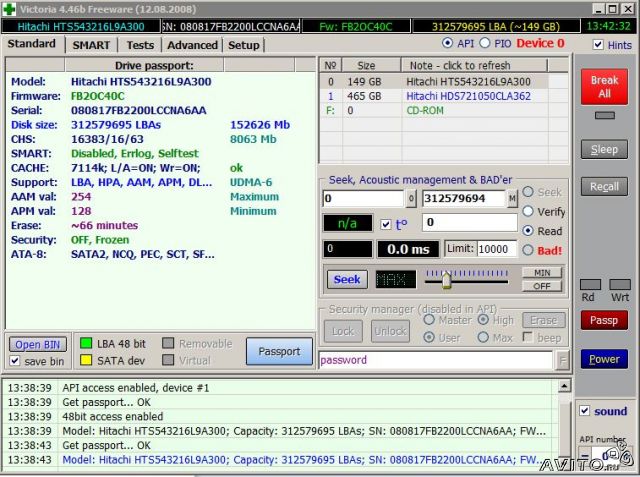640x477 pixels.
Task: Click the small gray indicator under Break All
Action: (x=604, y=115)
